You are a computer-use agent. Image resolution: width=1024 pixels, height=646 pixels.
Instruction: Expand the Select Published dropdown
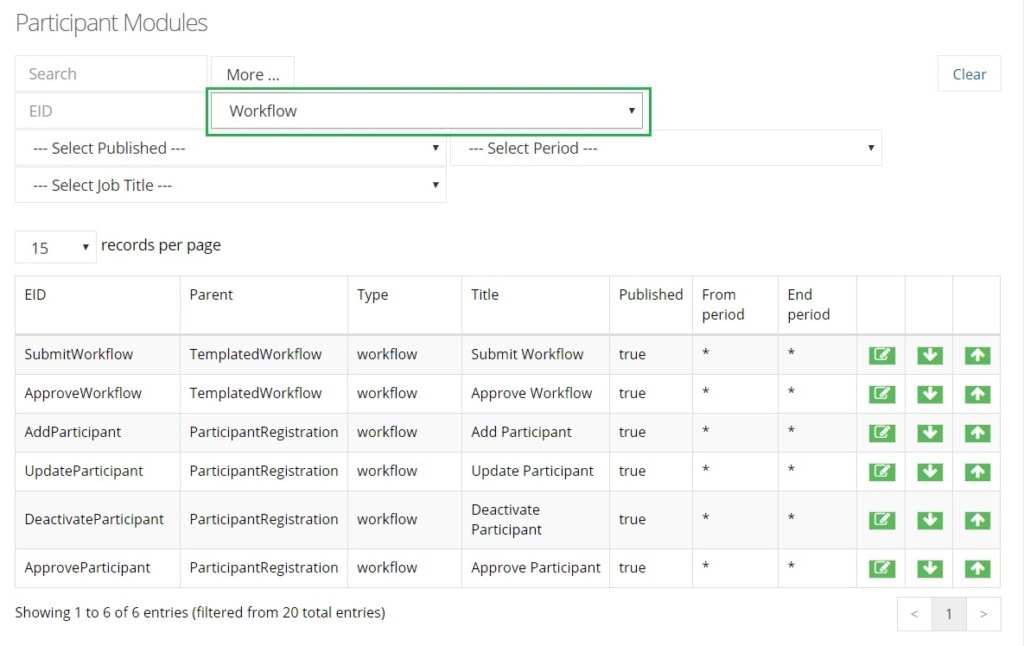[231, 148]
